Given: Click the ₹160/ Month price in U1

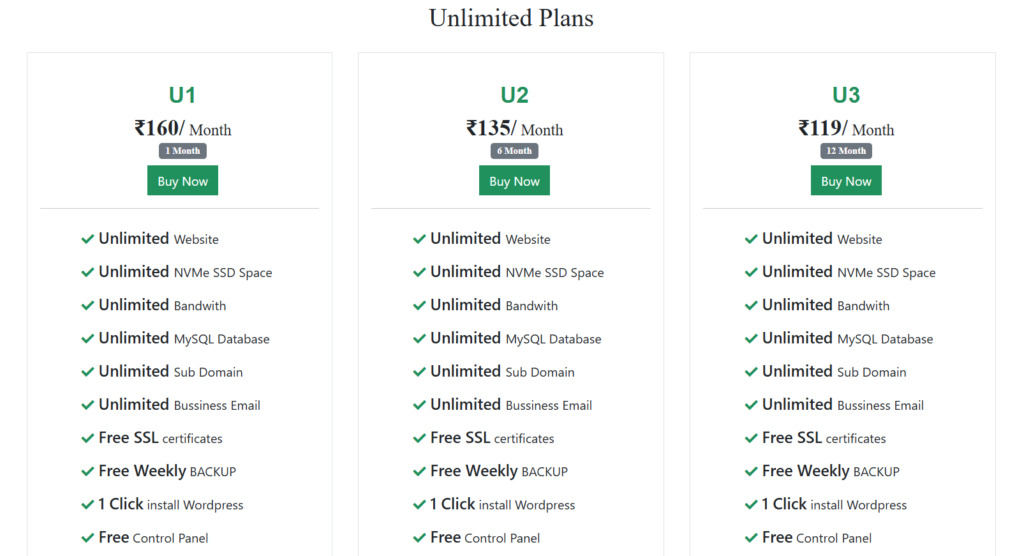Looking at the screenshot, I should (x=182, y=128).
